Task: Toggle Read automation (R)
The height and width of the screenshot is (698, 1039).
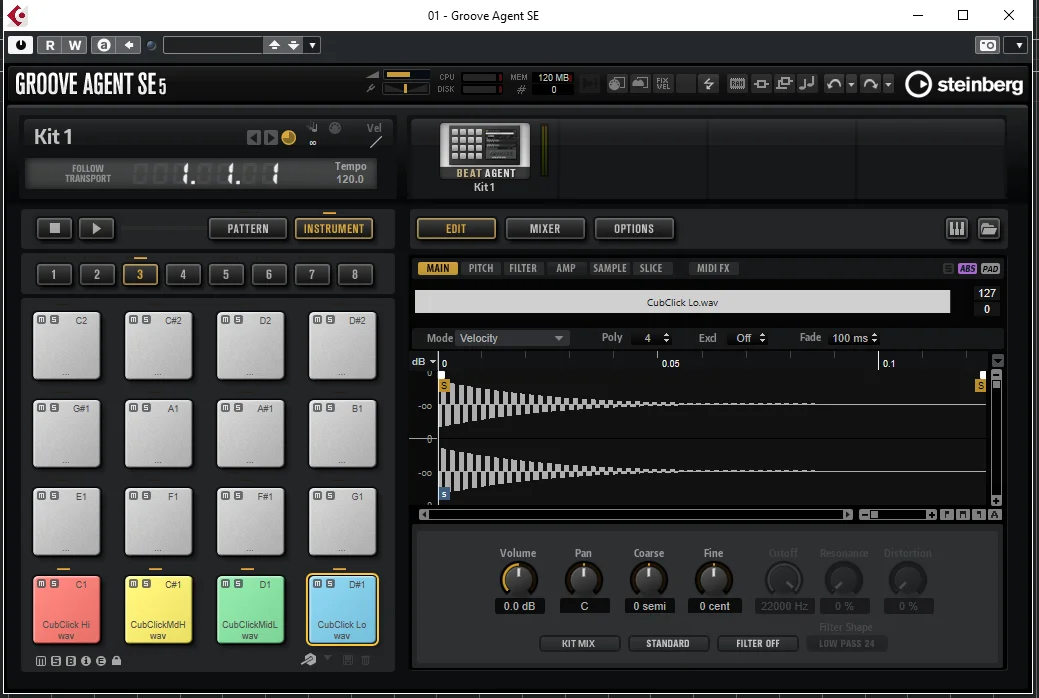Action: pyautogui.click(x=50, y=45)
